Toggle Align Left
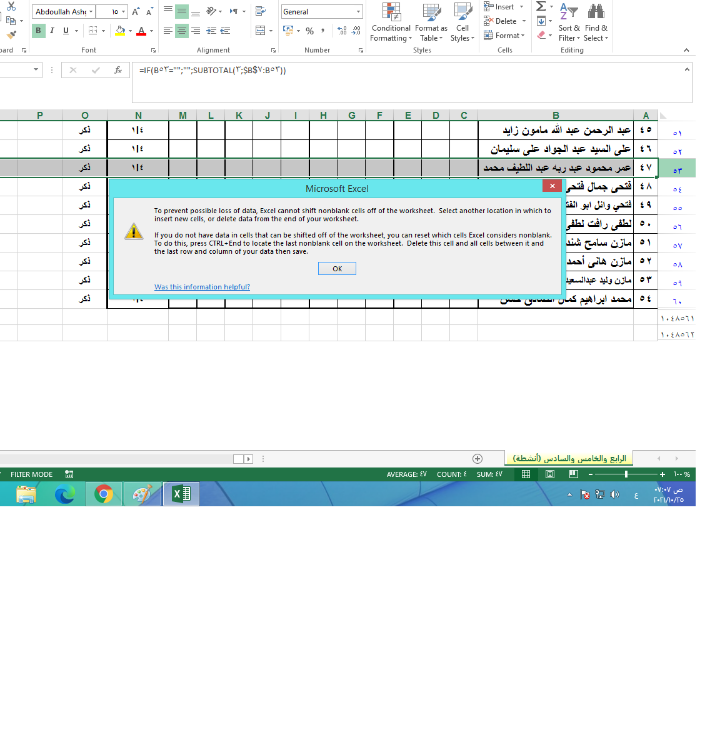Image resolution: width=720 pixels, height=750 pixels. pos(168,31)
